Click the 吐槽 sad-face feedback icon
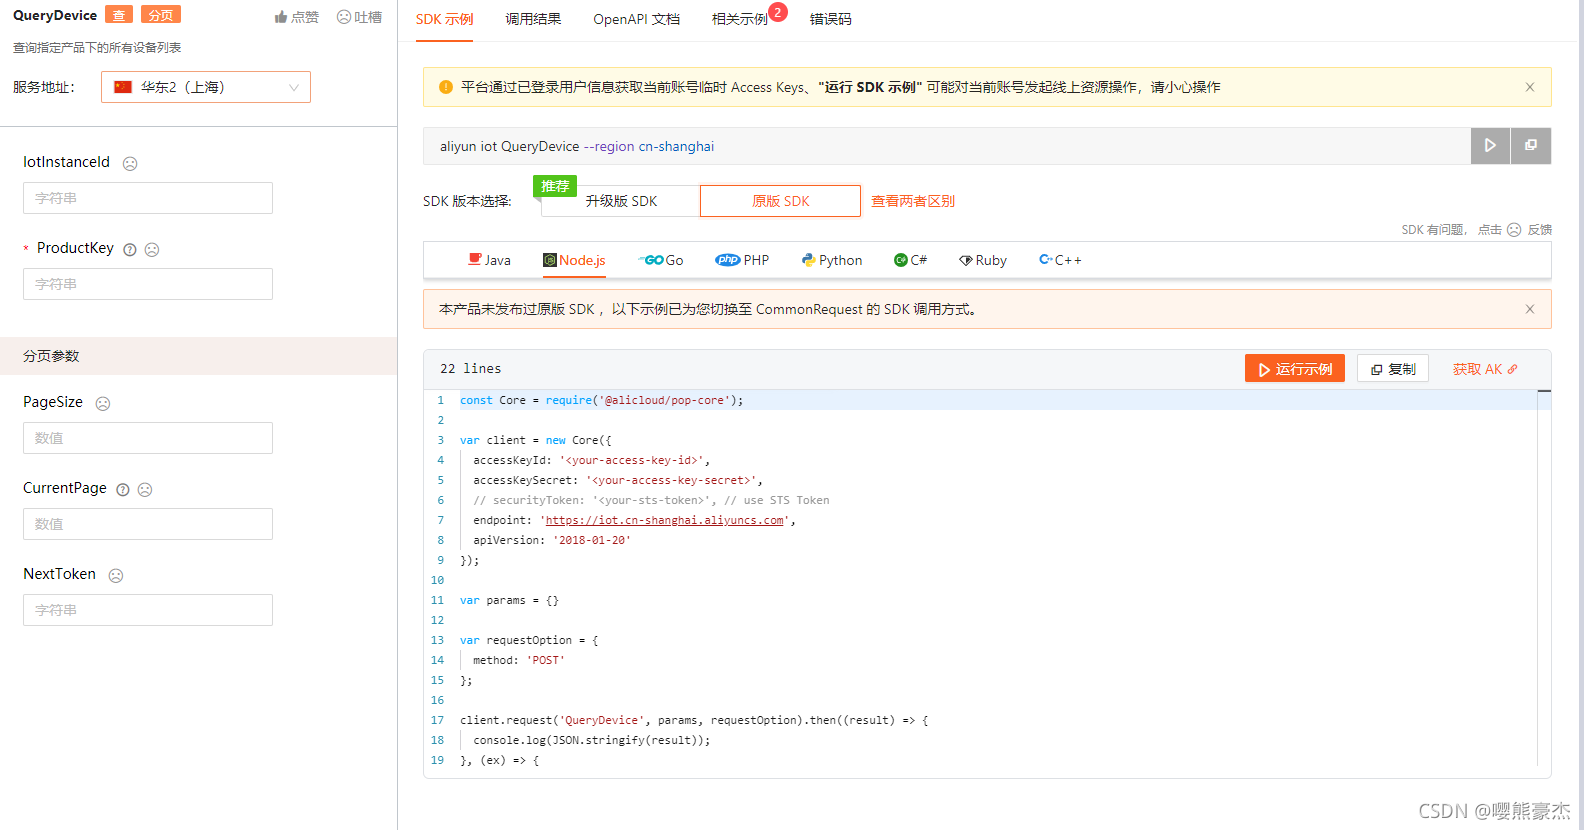1586x830 pixels. [344, 17]
